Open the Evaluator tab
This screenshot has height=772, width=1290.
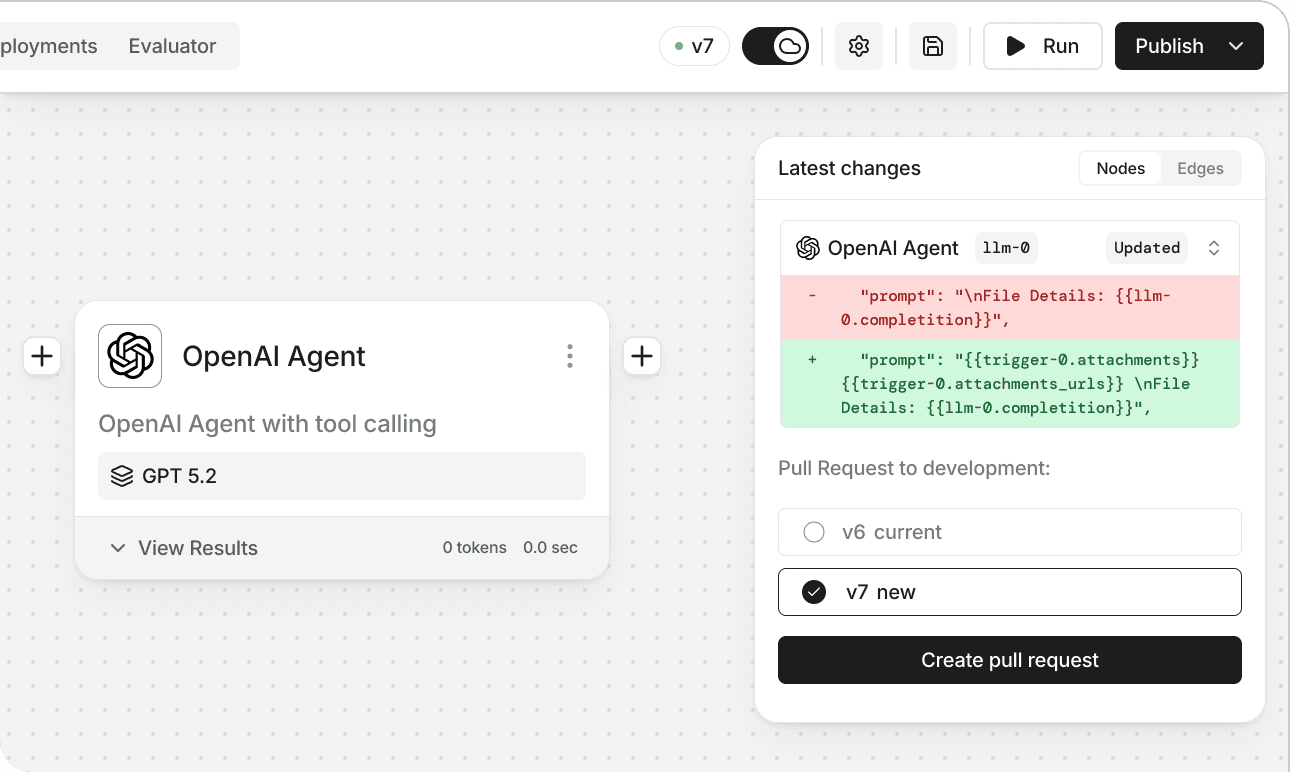point(172,46)
